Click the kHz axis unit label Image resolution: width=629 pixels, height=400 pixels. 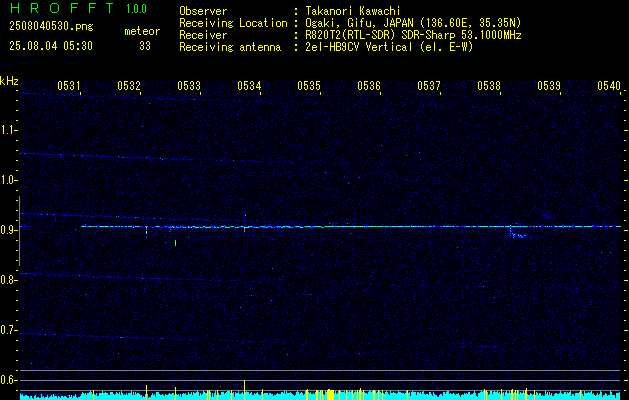[x=9, y=81]
